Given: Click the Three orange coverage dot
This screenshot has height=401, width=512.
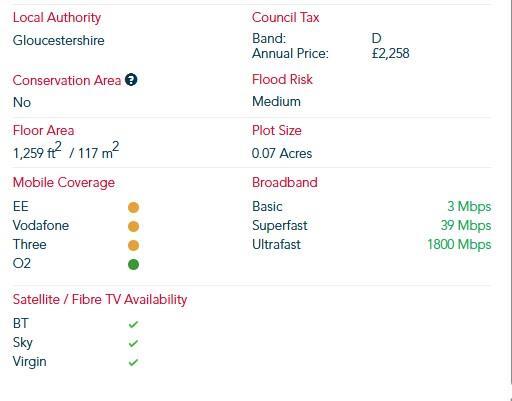Looking at the screenshot, I should click(x=133, y=245).
